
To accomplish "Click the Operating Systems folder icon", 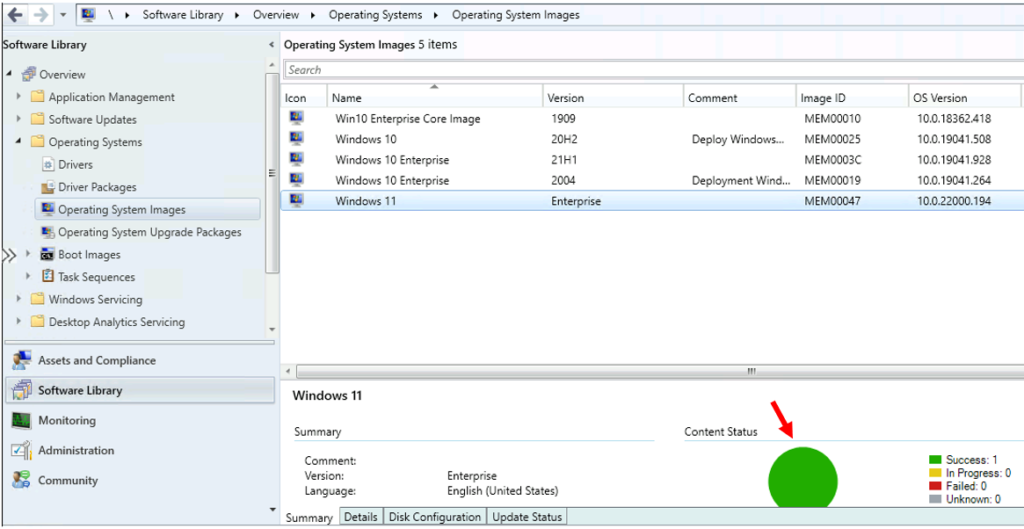I will [x=37, y=142].
